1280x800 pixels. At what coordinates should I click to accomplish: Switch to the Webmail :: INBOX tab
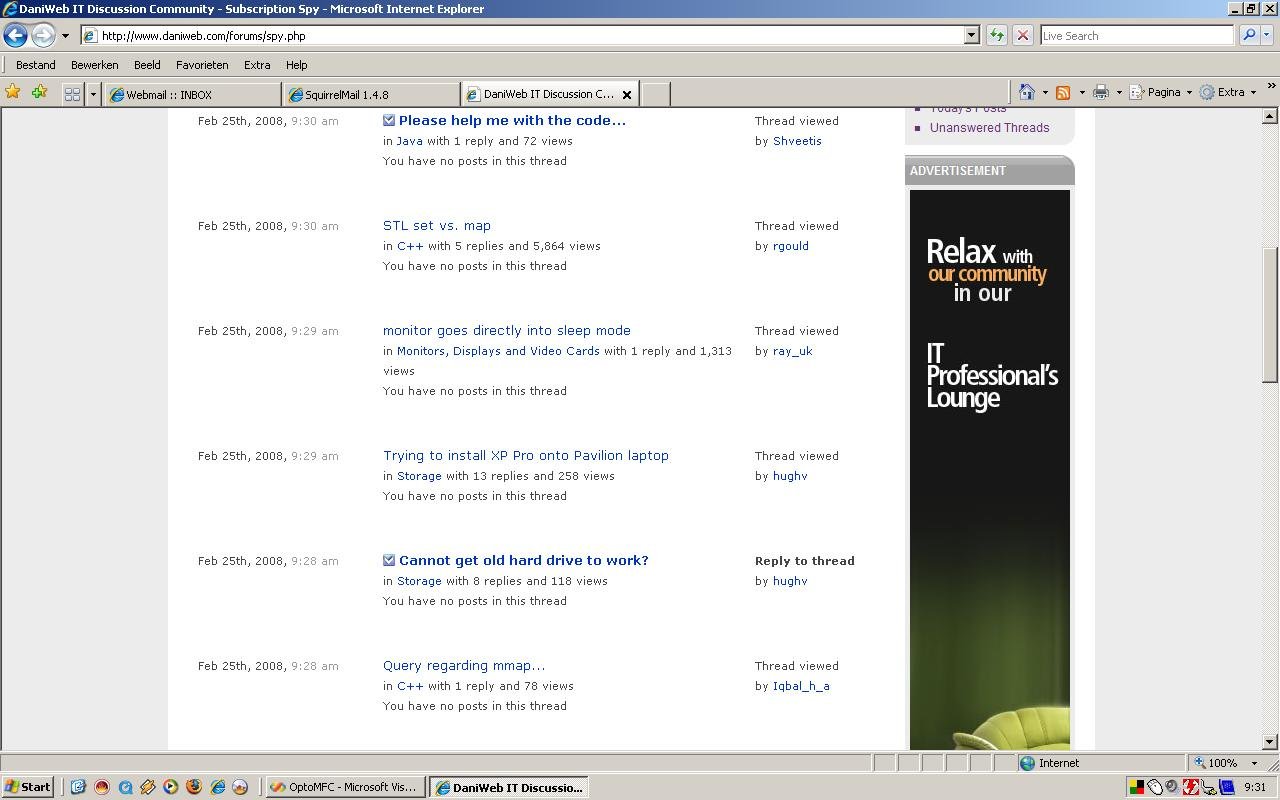coord(193,95)
